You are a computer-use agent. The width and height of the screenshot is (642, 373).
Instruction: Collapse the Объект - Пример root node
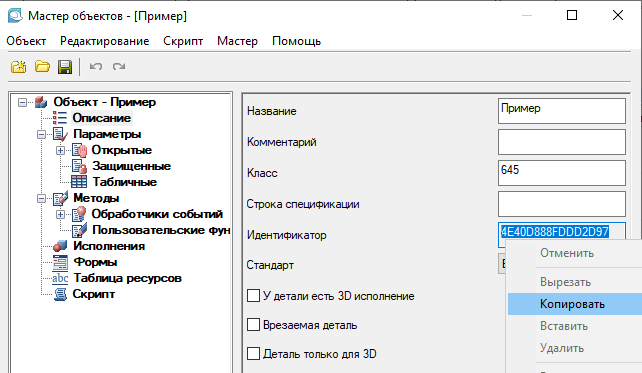[x=23, y=102]
